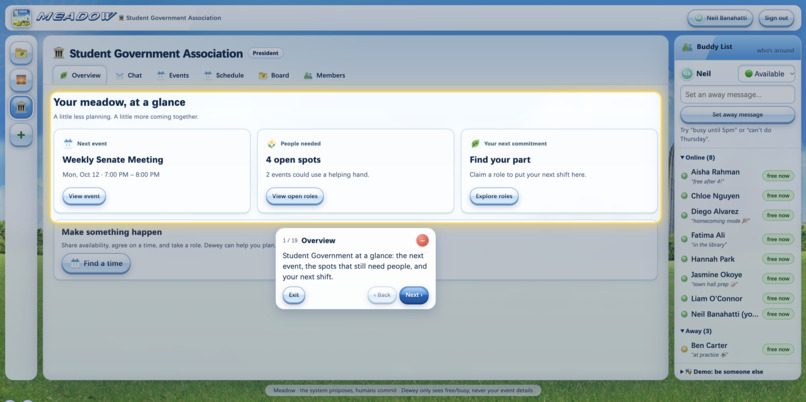Add a new group with the green plus

pyautogui.click(x=21, y=135)
